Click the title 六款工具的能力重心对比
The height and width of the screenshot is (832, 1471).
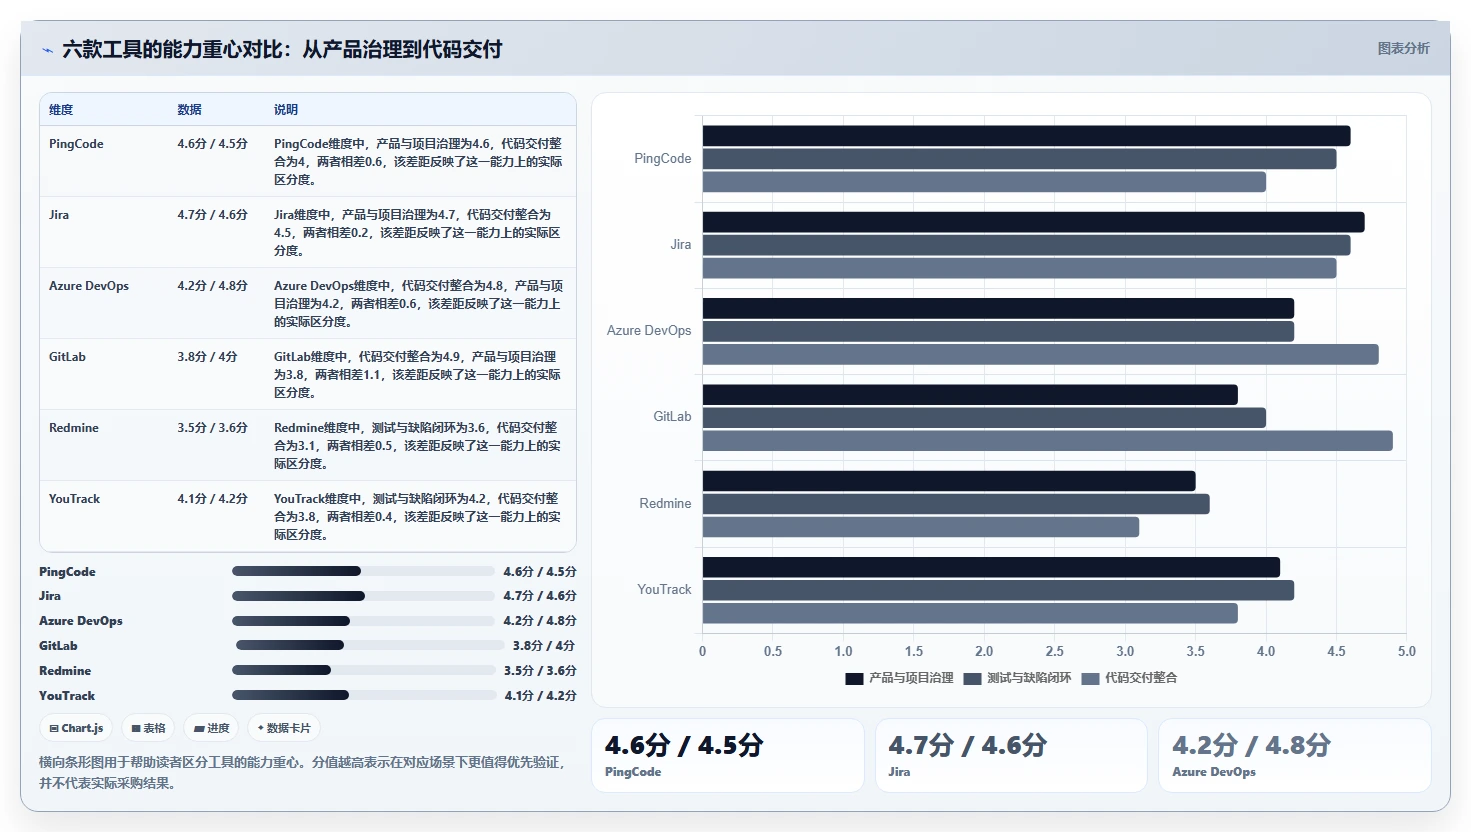(282, 49)
